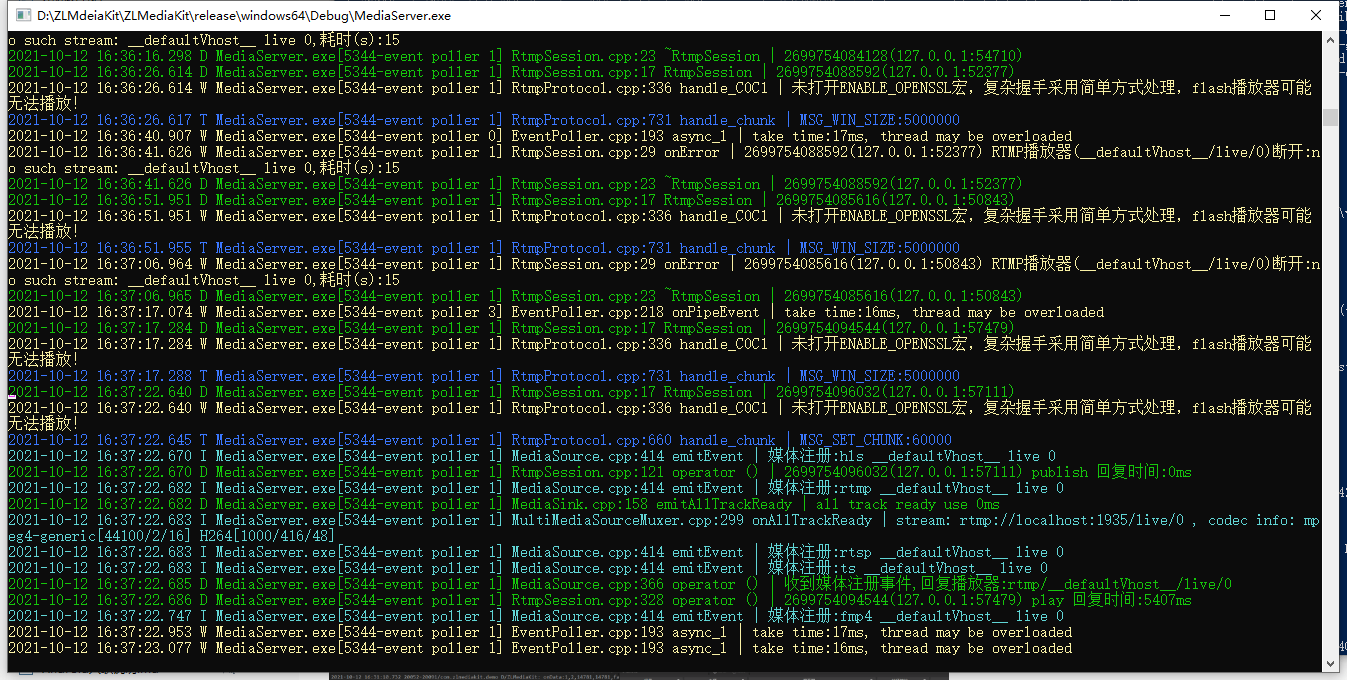
Task: Click the 16:37:17.288 MSG_WIN_SIZE trace line
Action: pos(484,376)
